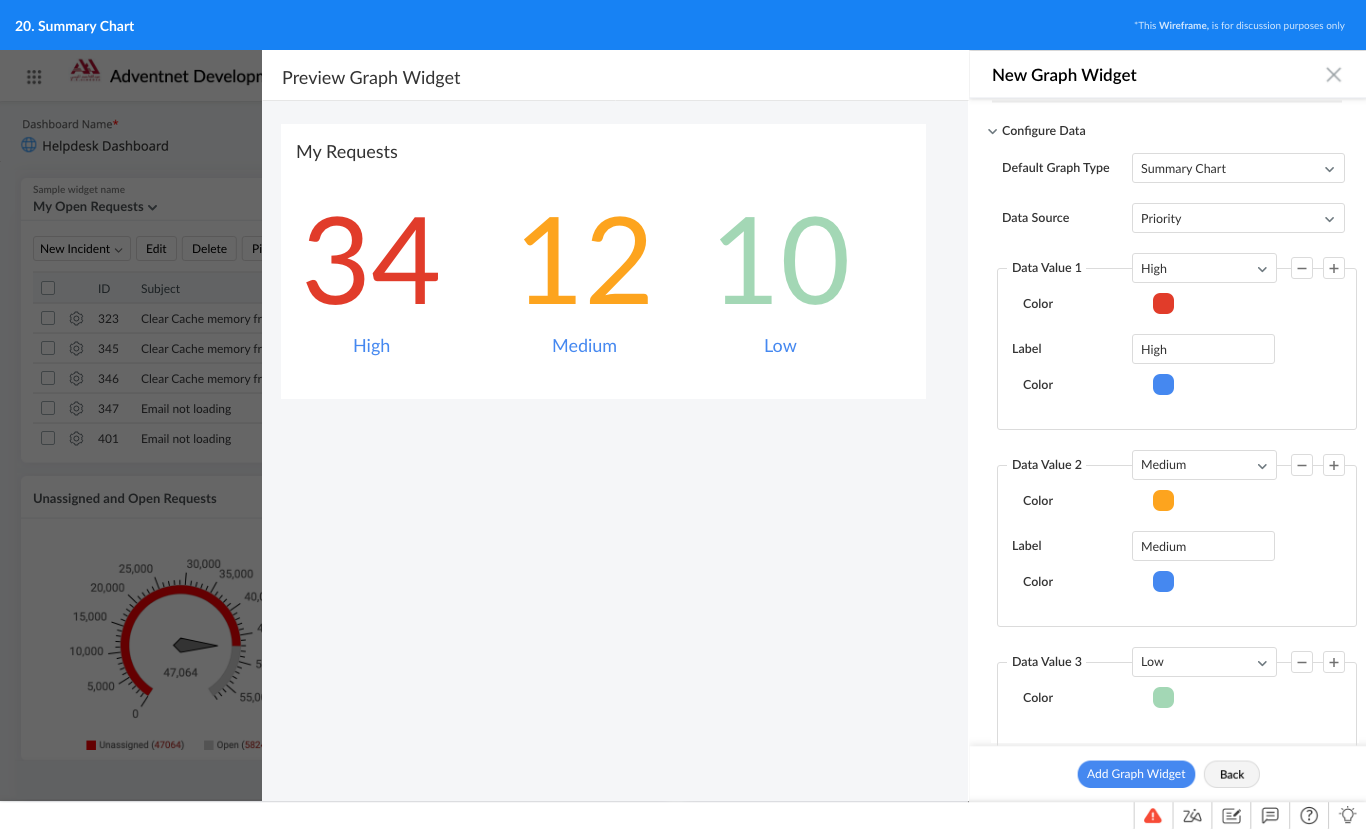Image resolution: width=1366 pixels, height=829 pixels.
Task: Open the apps grid icon
Action: click(34, 77)
